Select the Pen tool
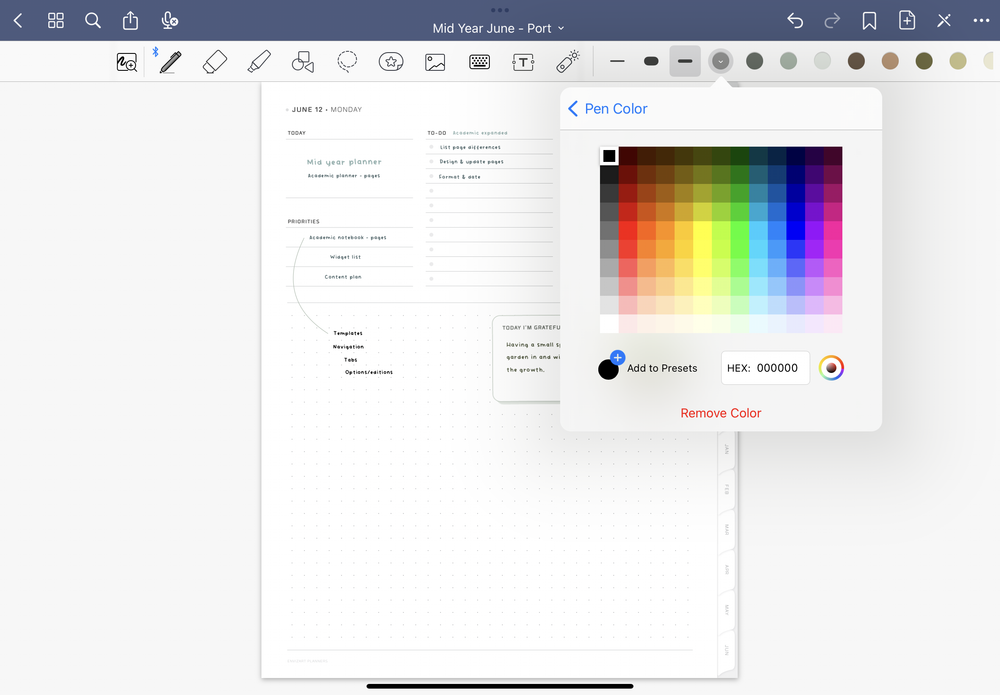Screen dimensions: 1000x695 pos(169,61)
